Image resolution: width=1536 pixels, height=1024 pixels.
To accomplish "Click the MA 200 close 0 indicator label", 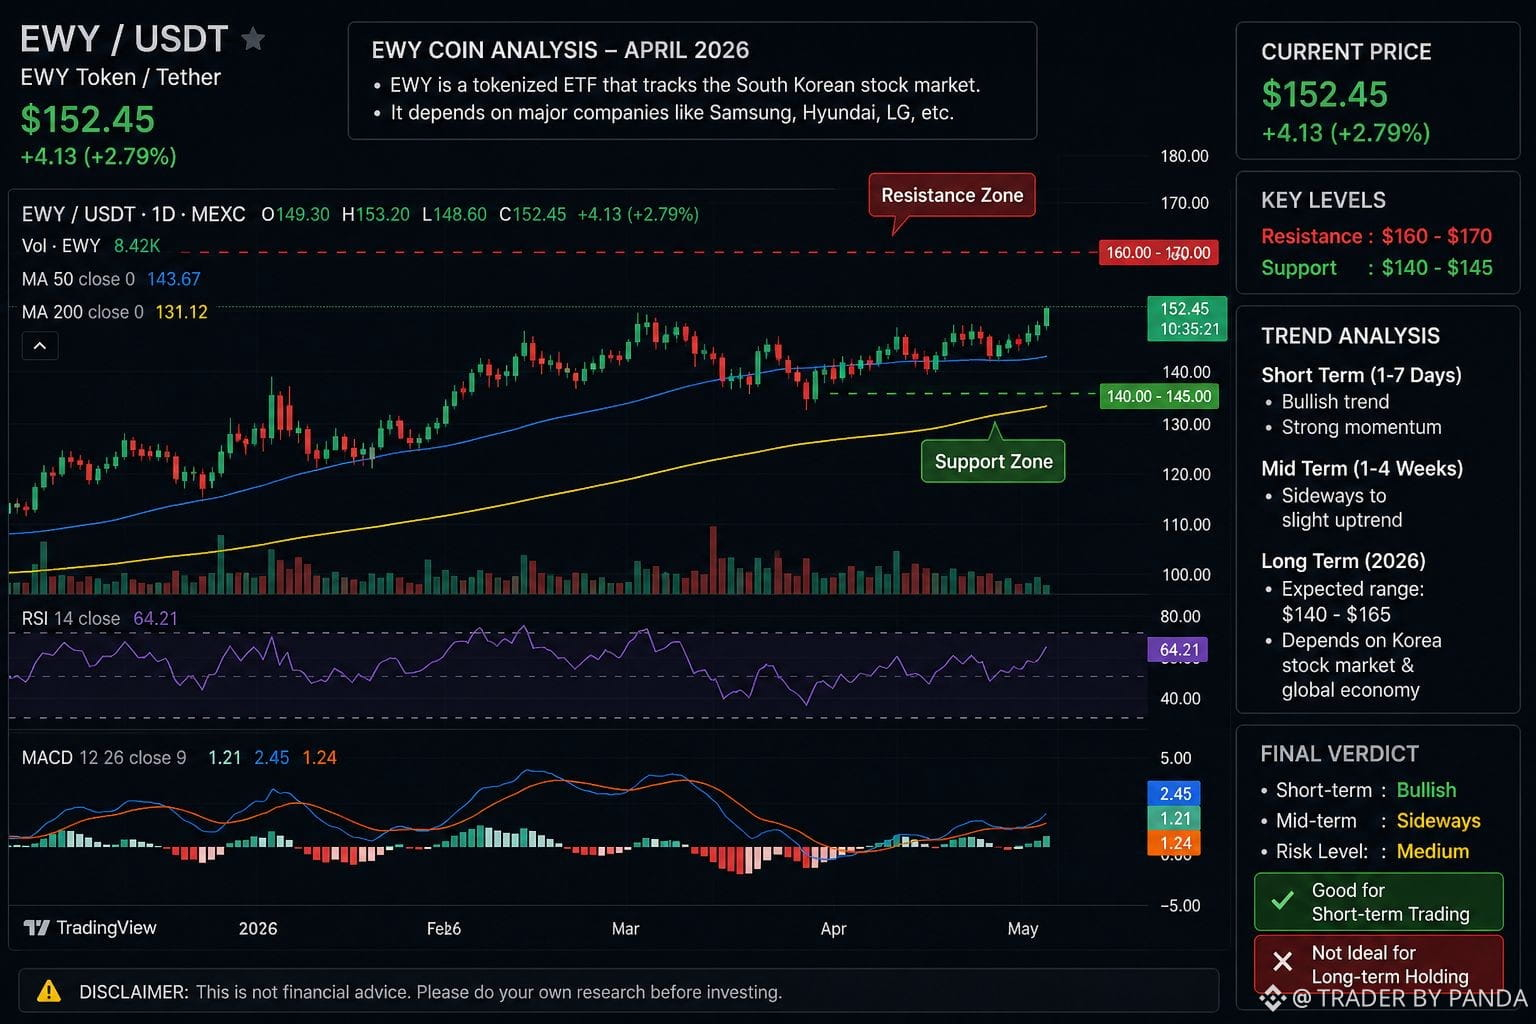I will click(x=83, y=312).
